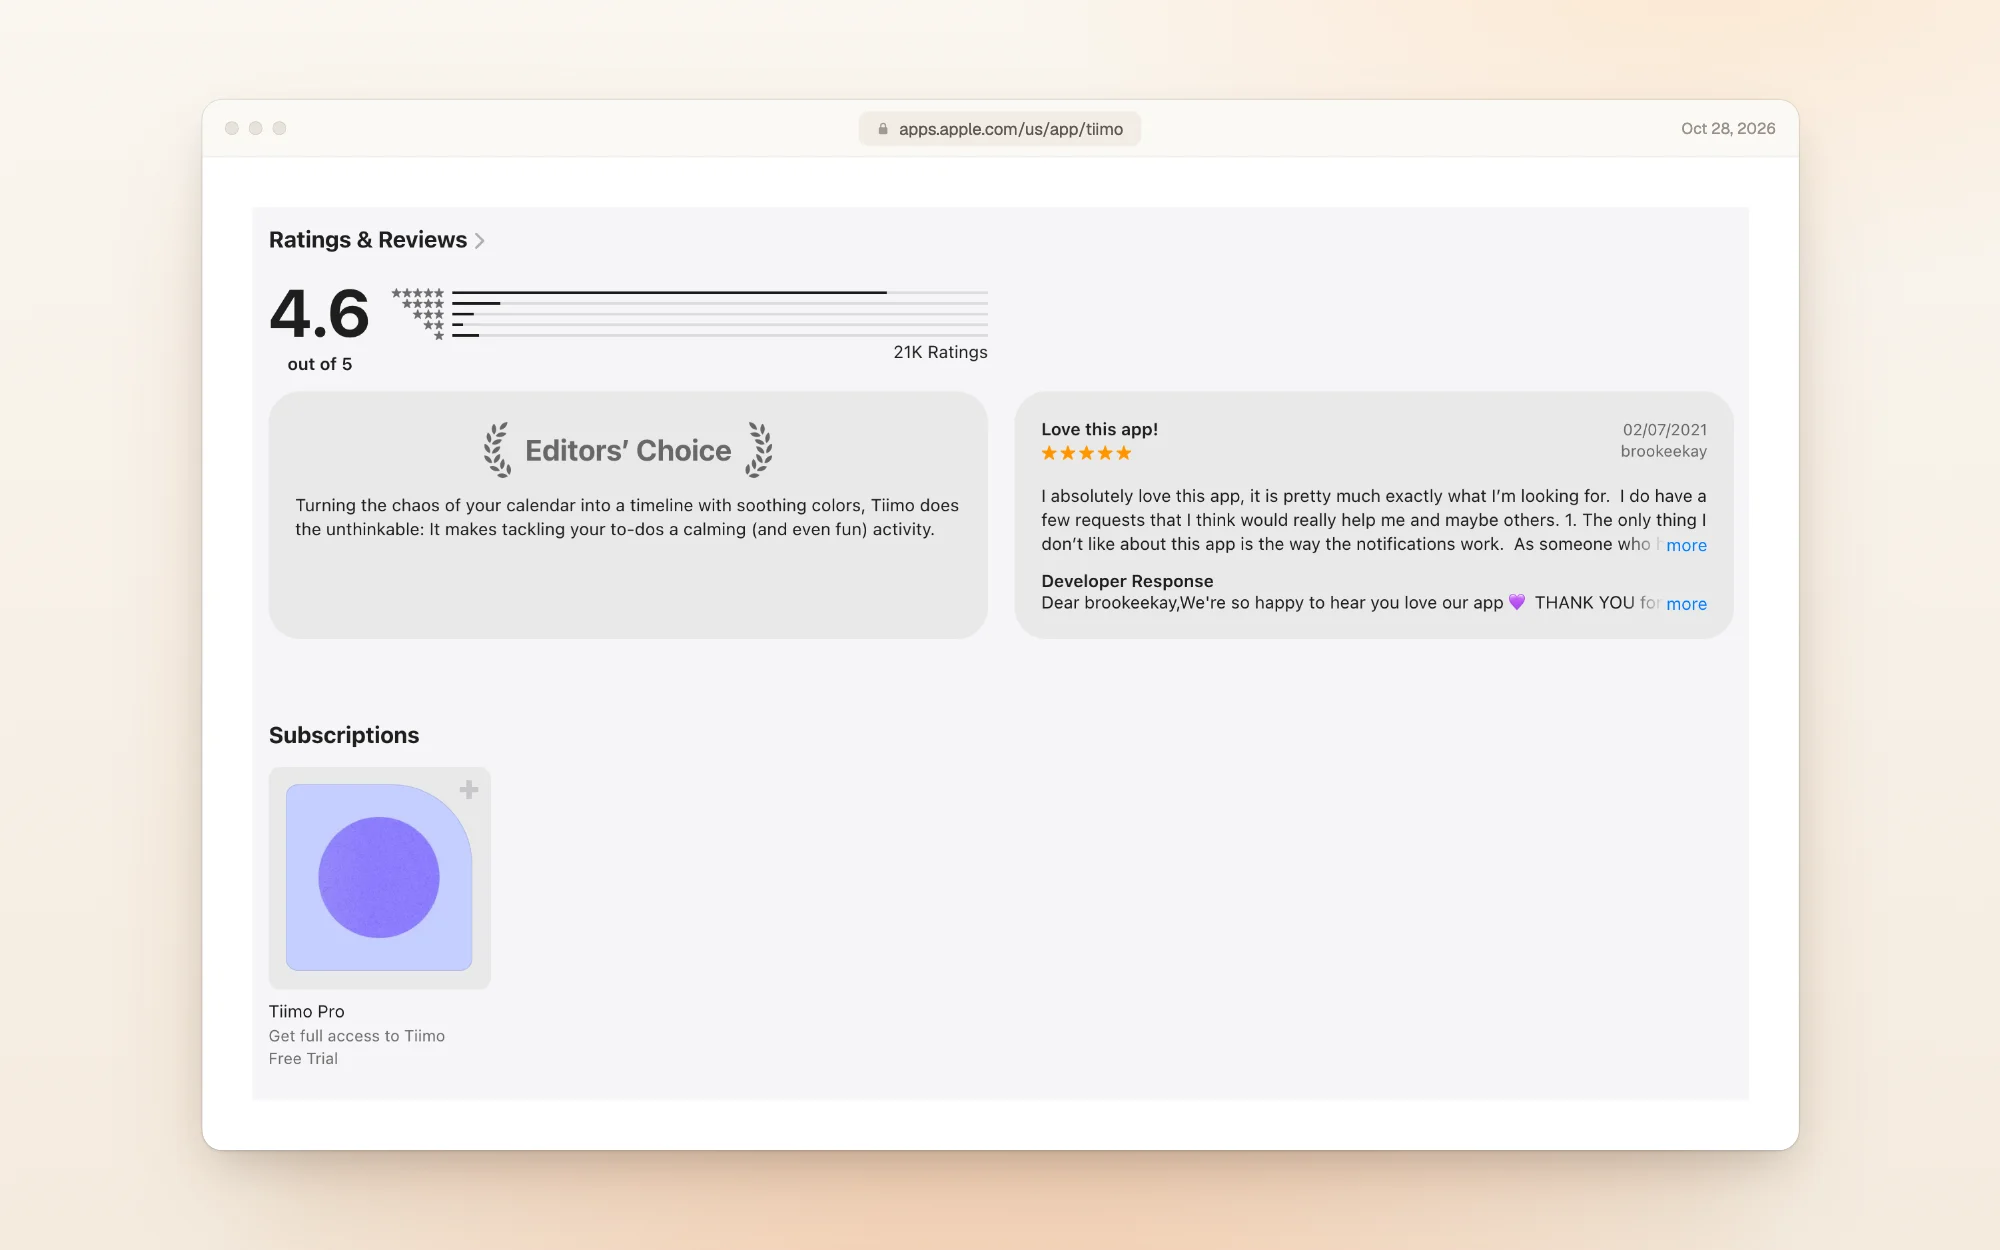
Task: Click the plus icon on the Tiimo Pro card
Action: coord(469,790)
